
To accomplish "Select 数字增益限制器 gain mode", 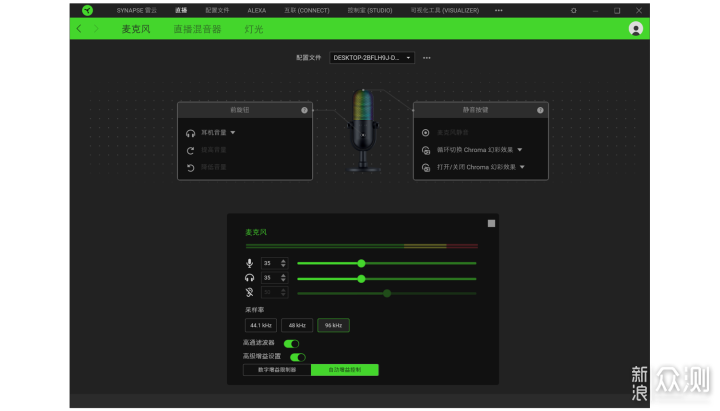I will click(x=277, y=370).
